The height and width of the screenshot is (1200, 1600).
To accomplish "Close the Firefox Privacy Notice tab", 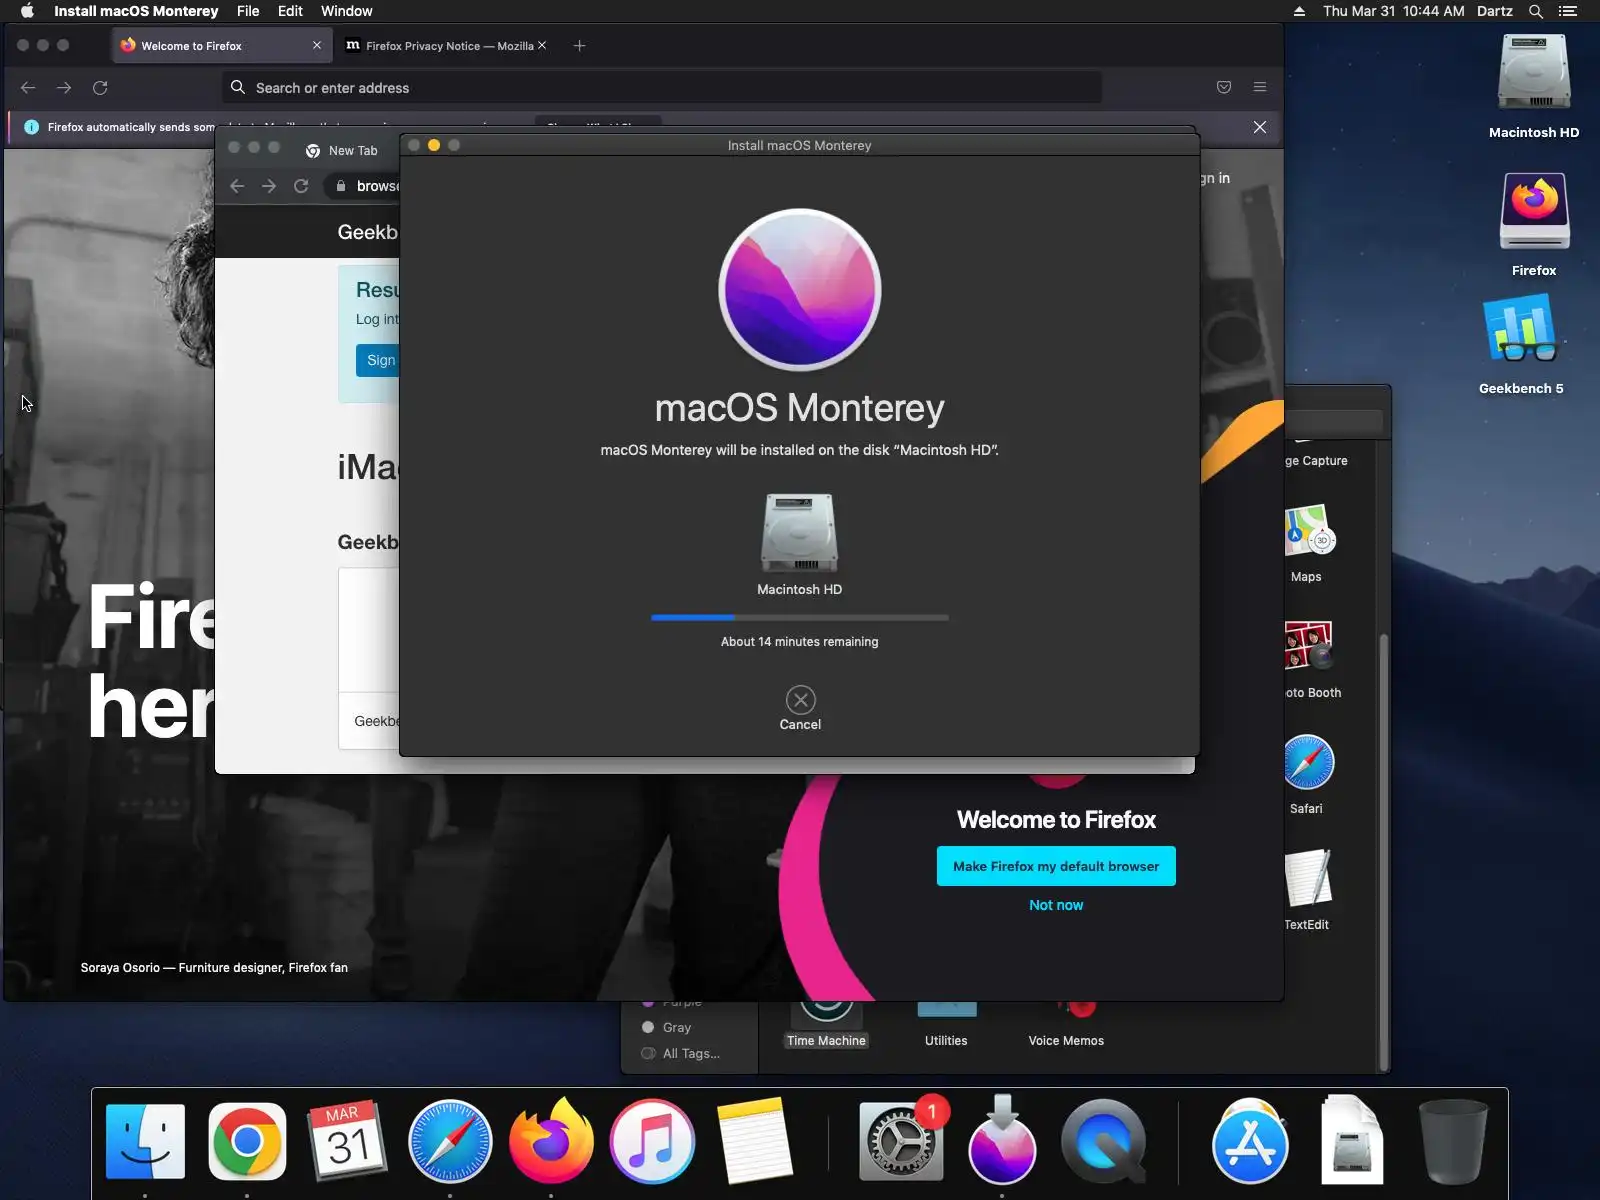I will pos(542,45).
